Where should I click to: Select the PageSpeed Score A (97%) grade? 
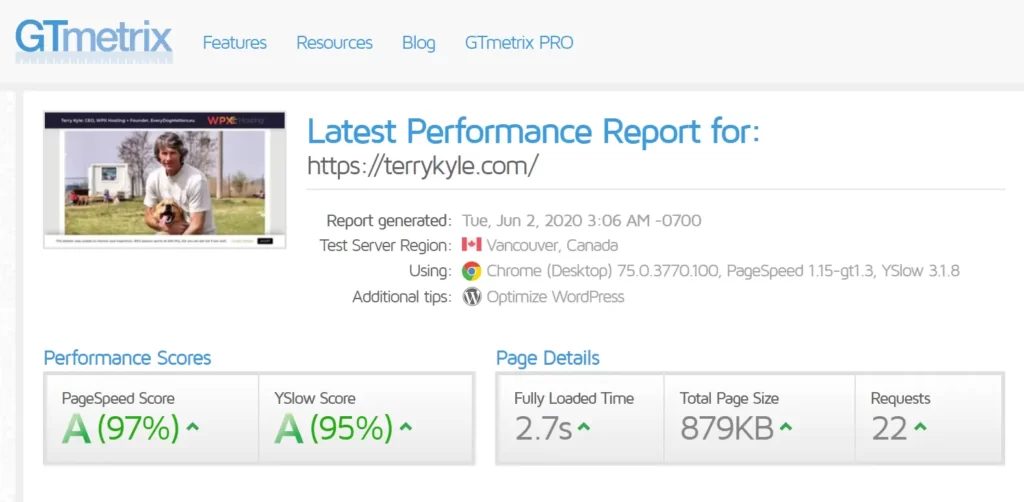click(x=120, y=429)
